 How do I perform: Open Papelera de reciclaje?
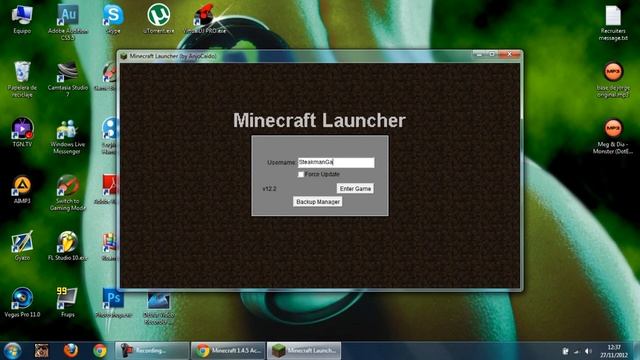tap(22, 79)
